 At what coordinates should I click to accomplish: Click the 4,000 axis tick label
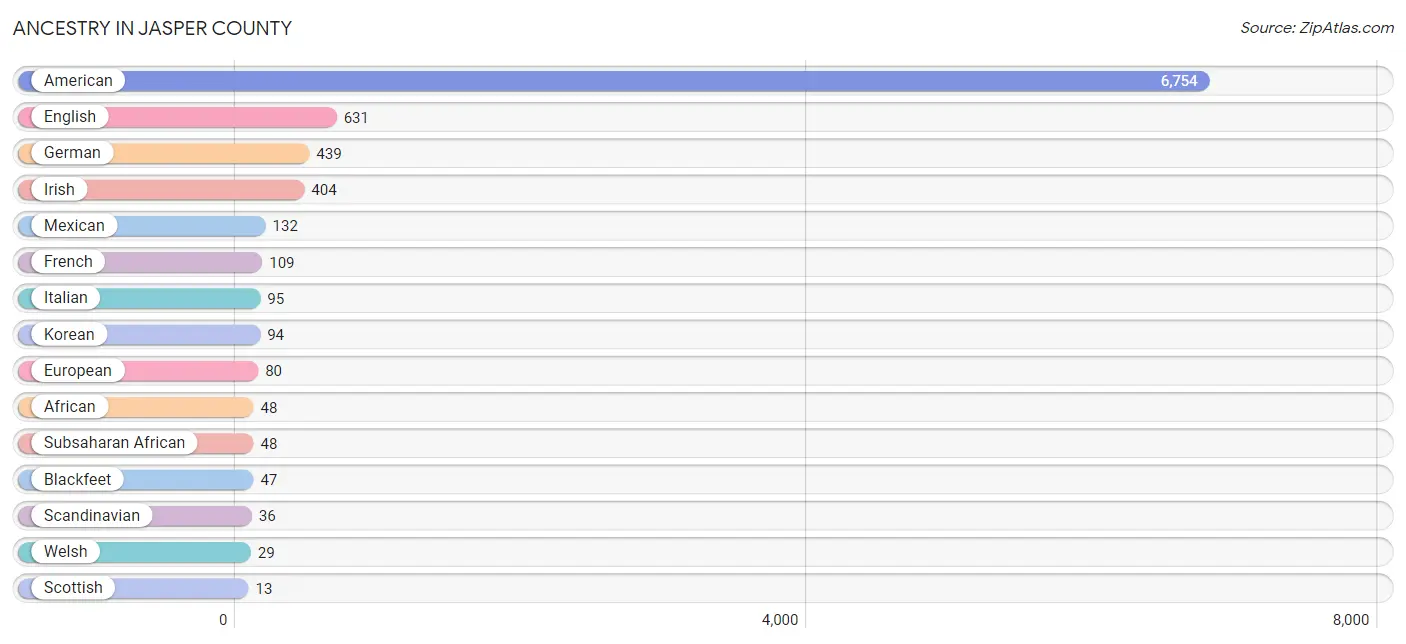pyautogui.click(x=780, y=620)
